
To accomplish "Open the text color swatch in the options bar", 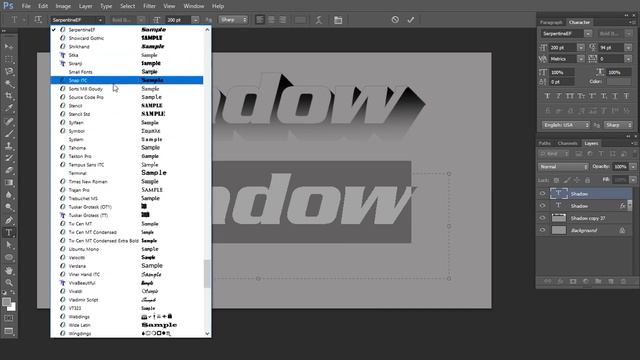I will [300, 20].
